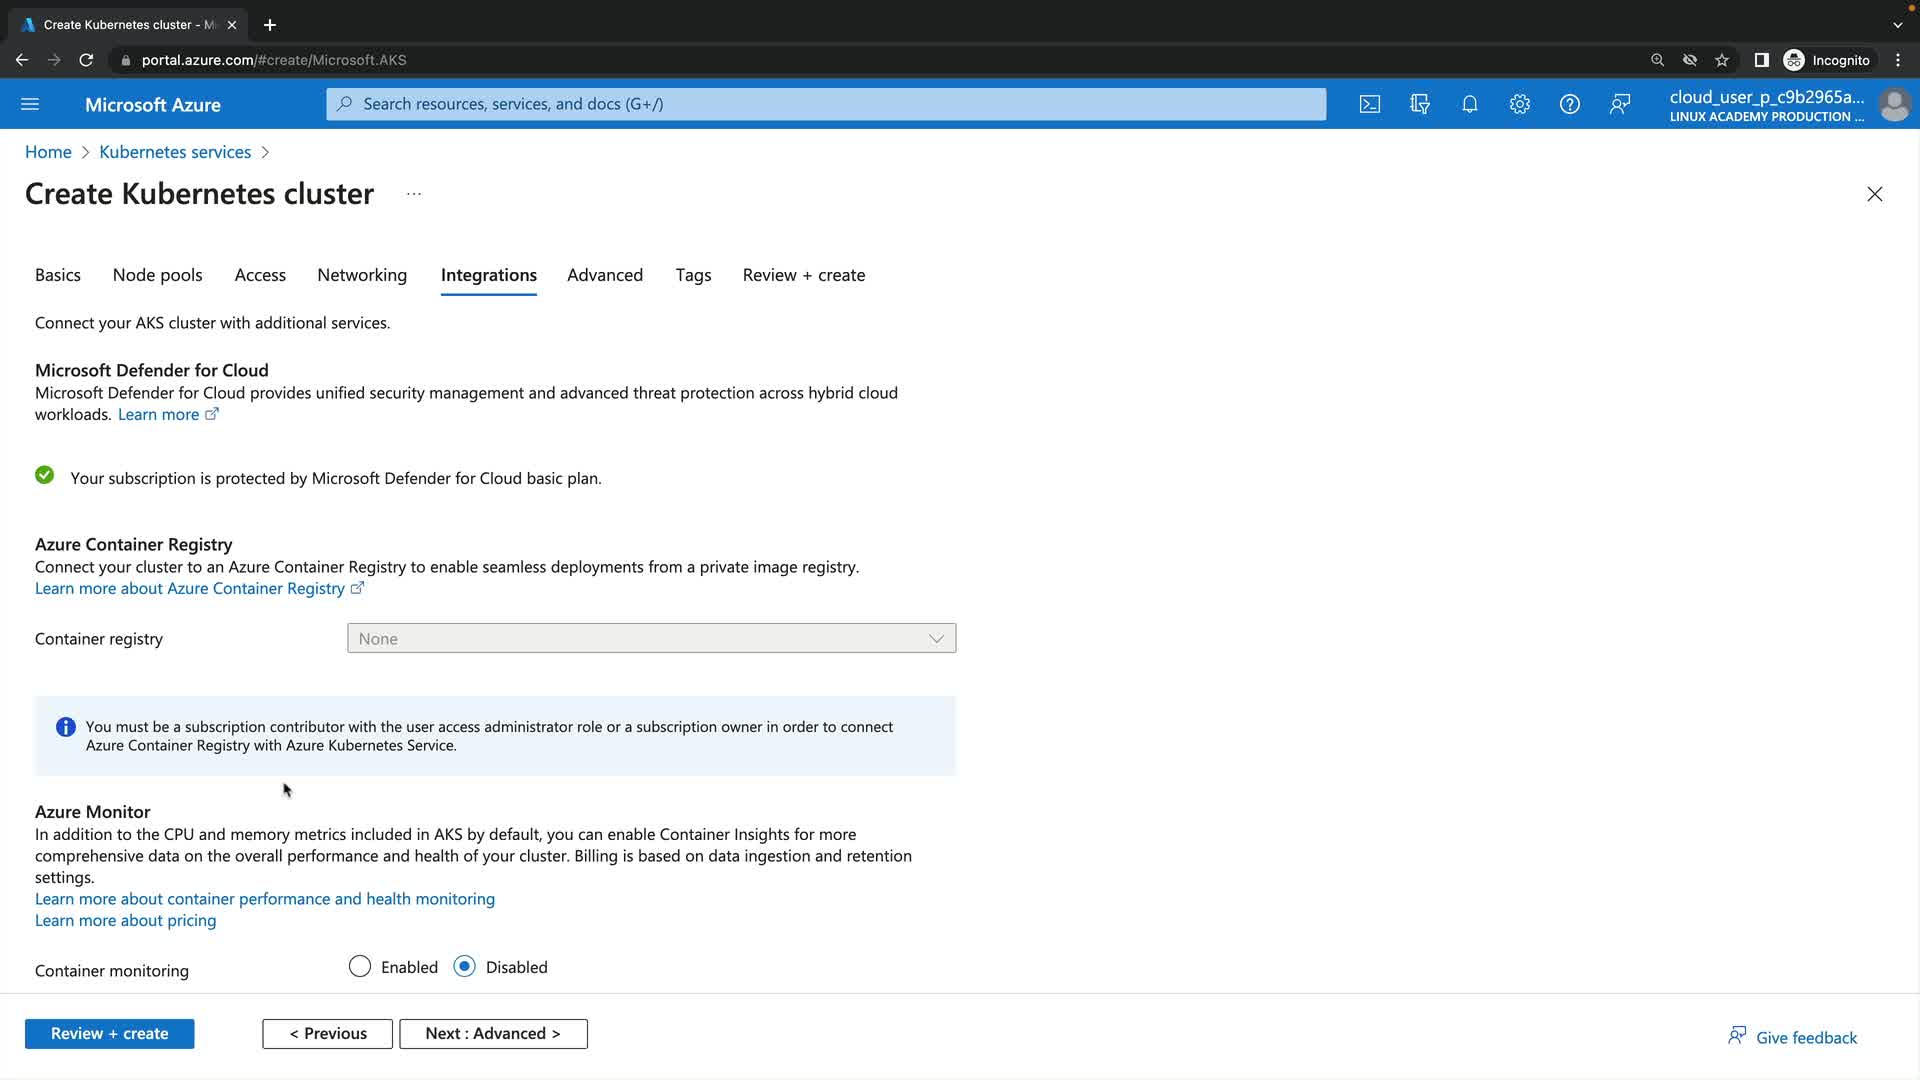The width and height of the screenshot is (1920, 1080).
Task: Open the hamburger portal menu
Action: [x=30, y=104]
